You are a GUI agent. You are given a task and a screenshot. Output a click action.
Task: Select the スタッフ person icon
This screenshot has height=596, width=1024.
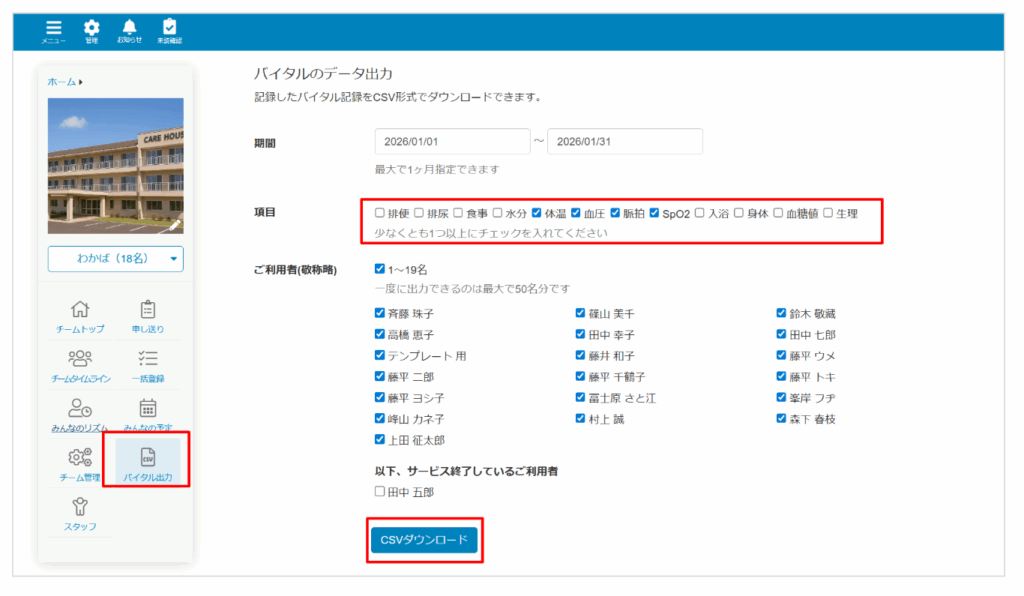(x=80, y=511)
